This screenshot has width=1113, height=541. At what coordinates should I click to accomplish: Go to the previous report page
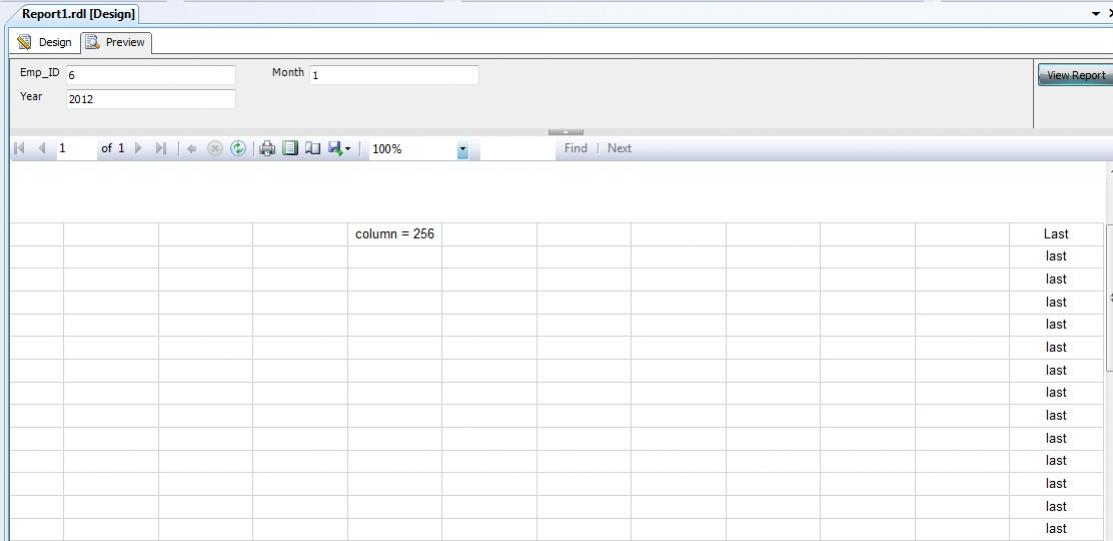42,148
